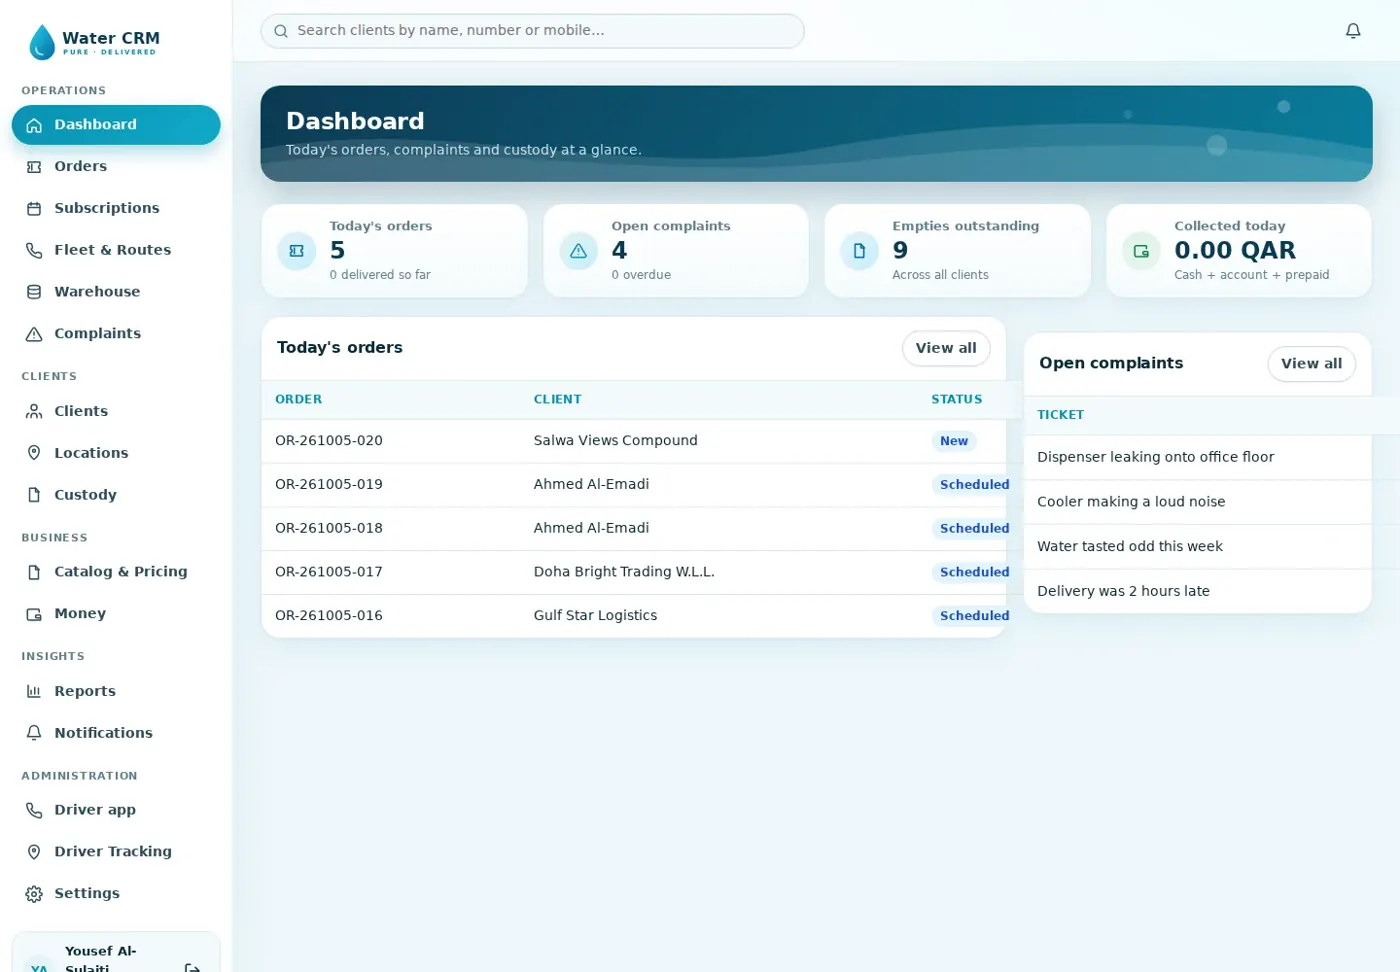Open Catalog & Pricing

116,572
